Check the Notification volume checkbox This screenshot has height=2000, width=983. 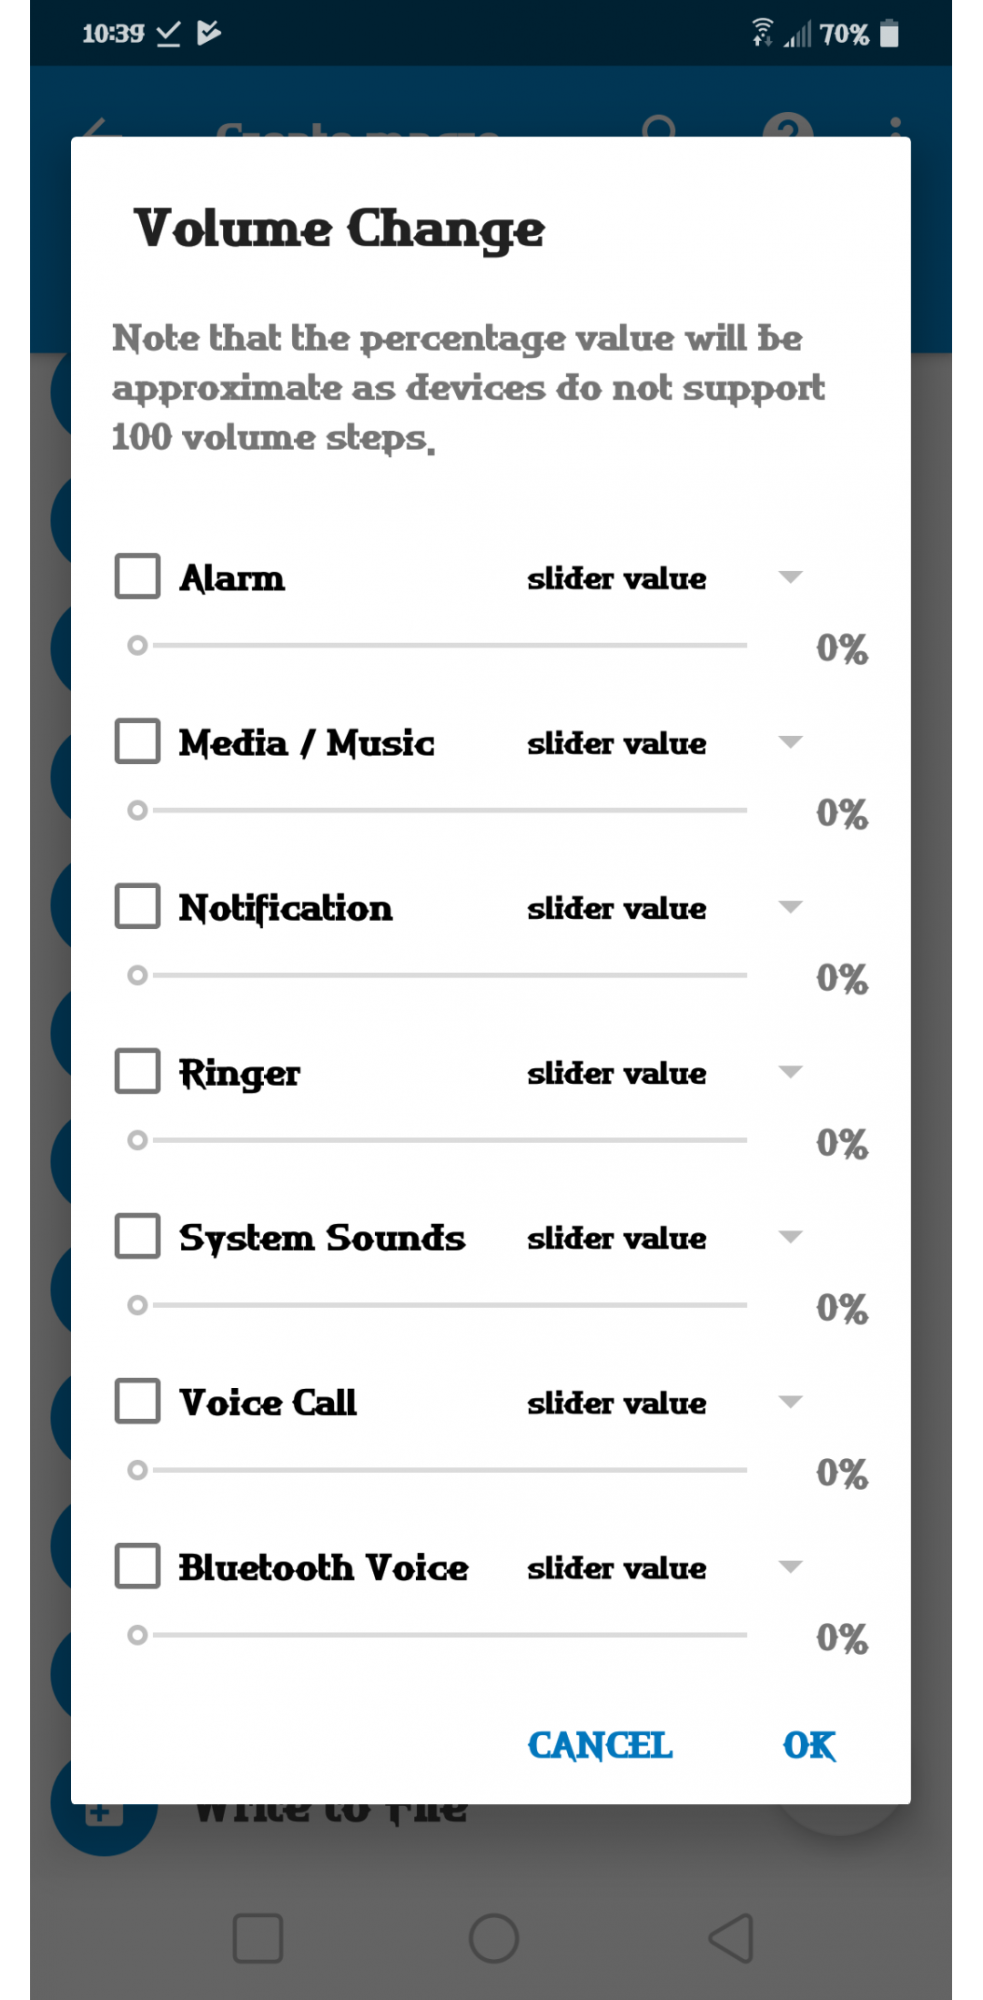(x=138, y=907)
